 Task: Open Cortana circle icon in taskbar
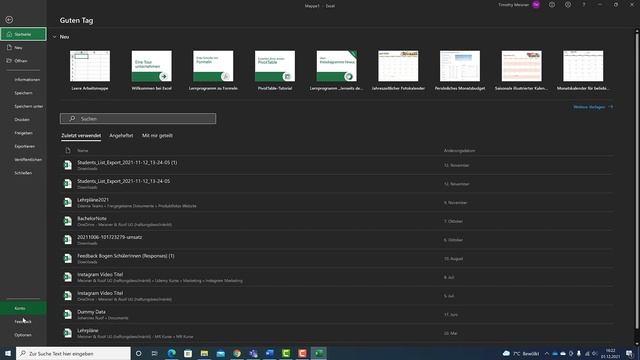pyautogui.click(x=138, y=353)
